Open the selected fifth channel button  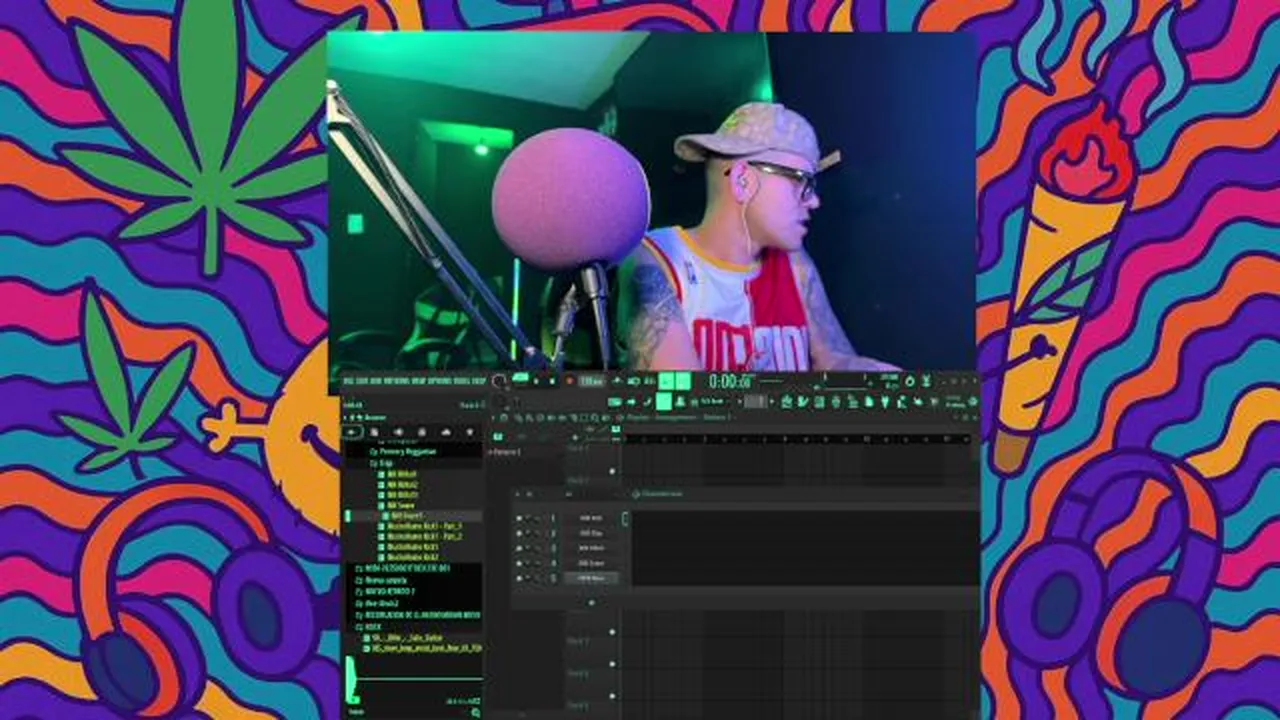[591, 578]
